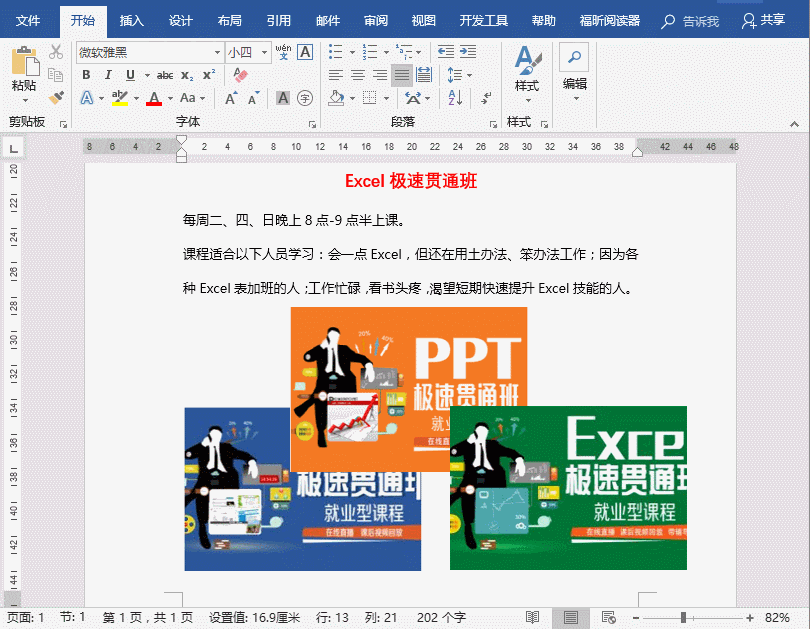810x629 pixels.
Task: Open the font size dropdown 小四
Action: click(265, 52)
